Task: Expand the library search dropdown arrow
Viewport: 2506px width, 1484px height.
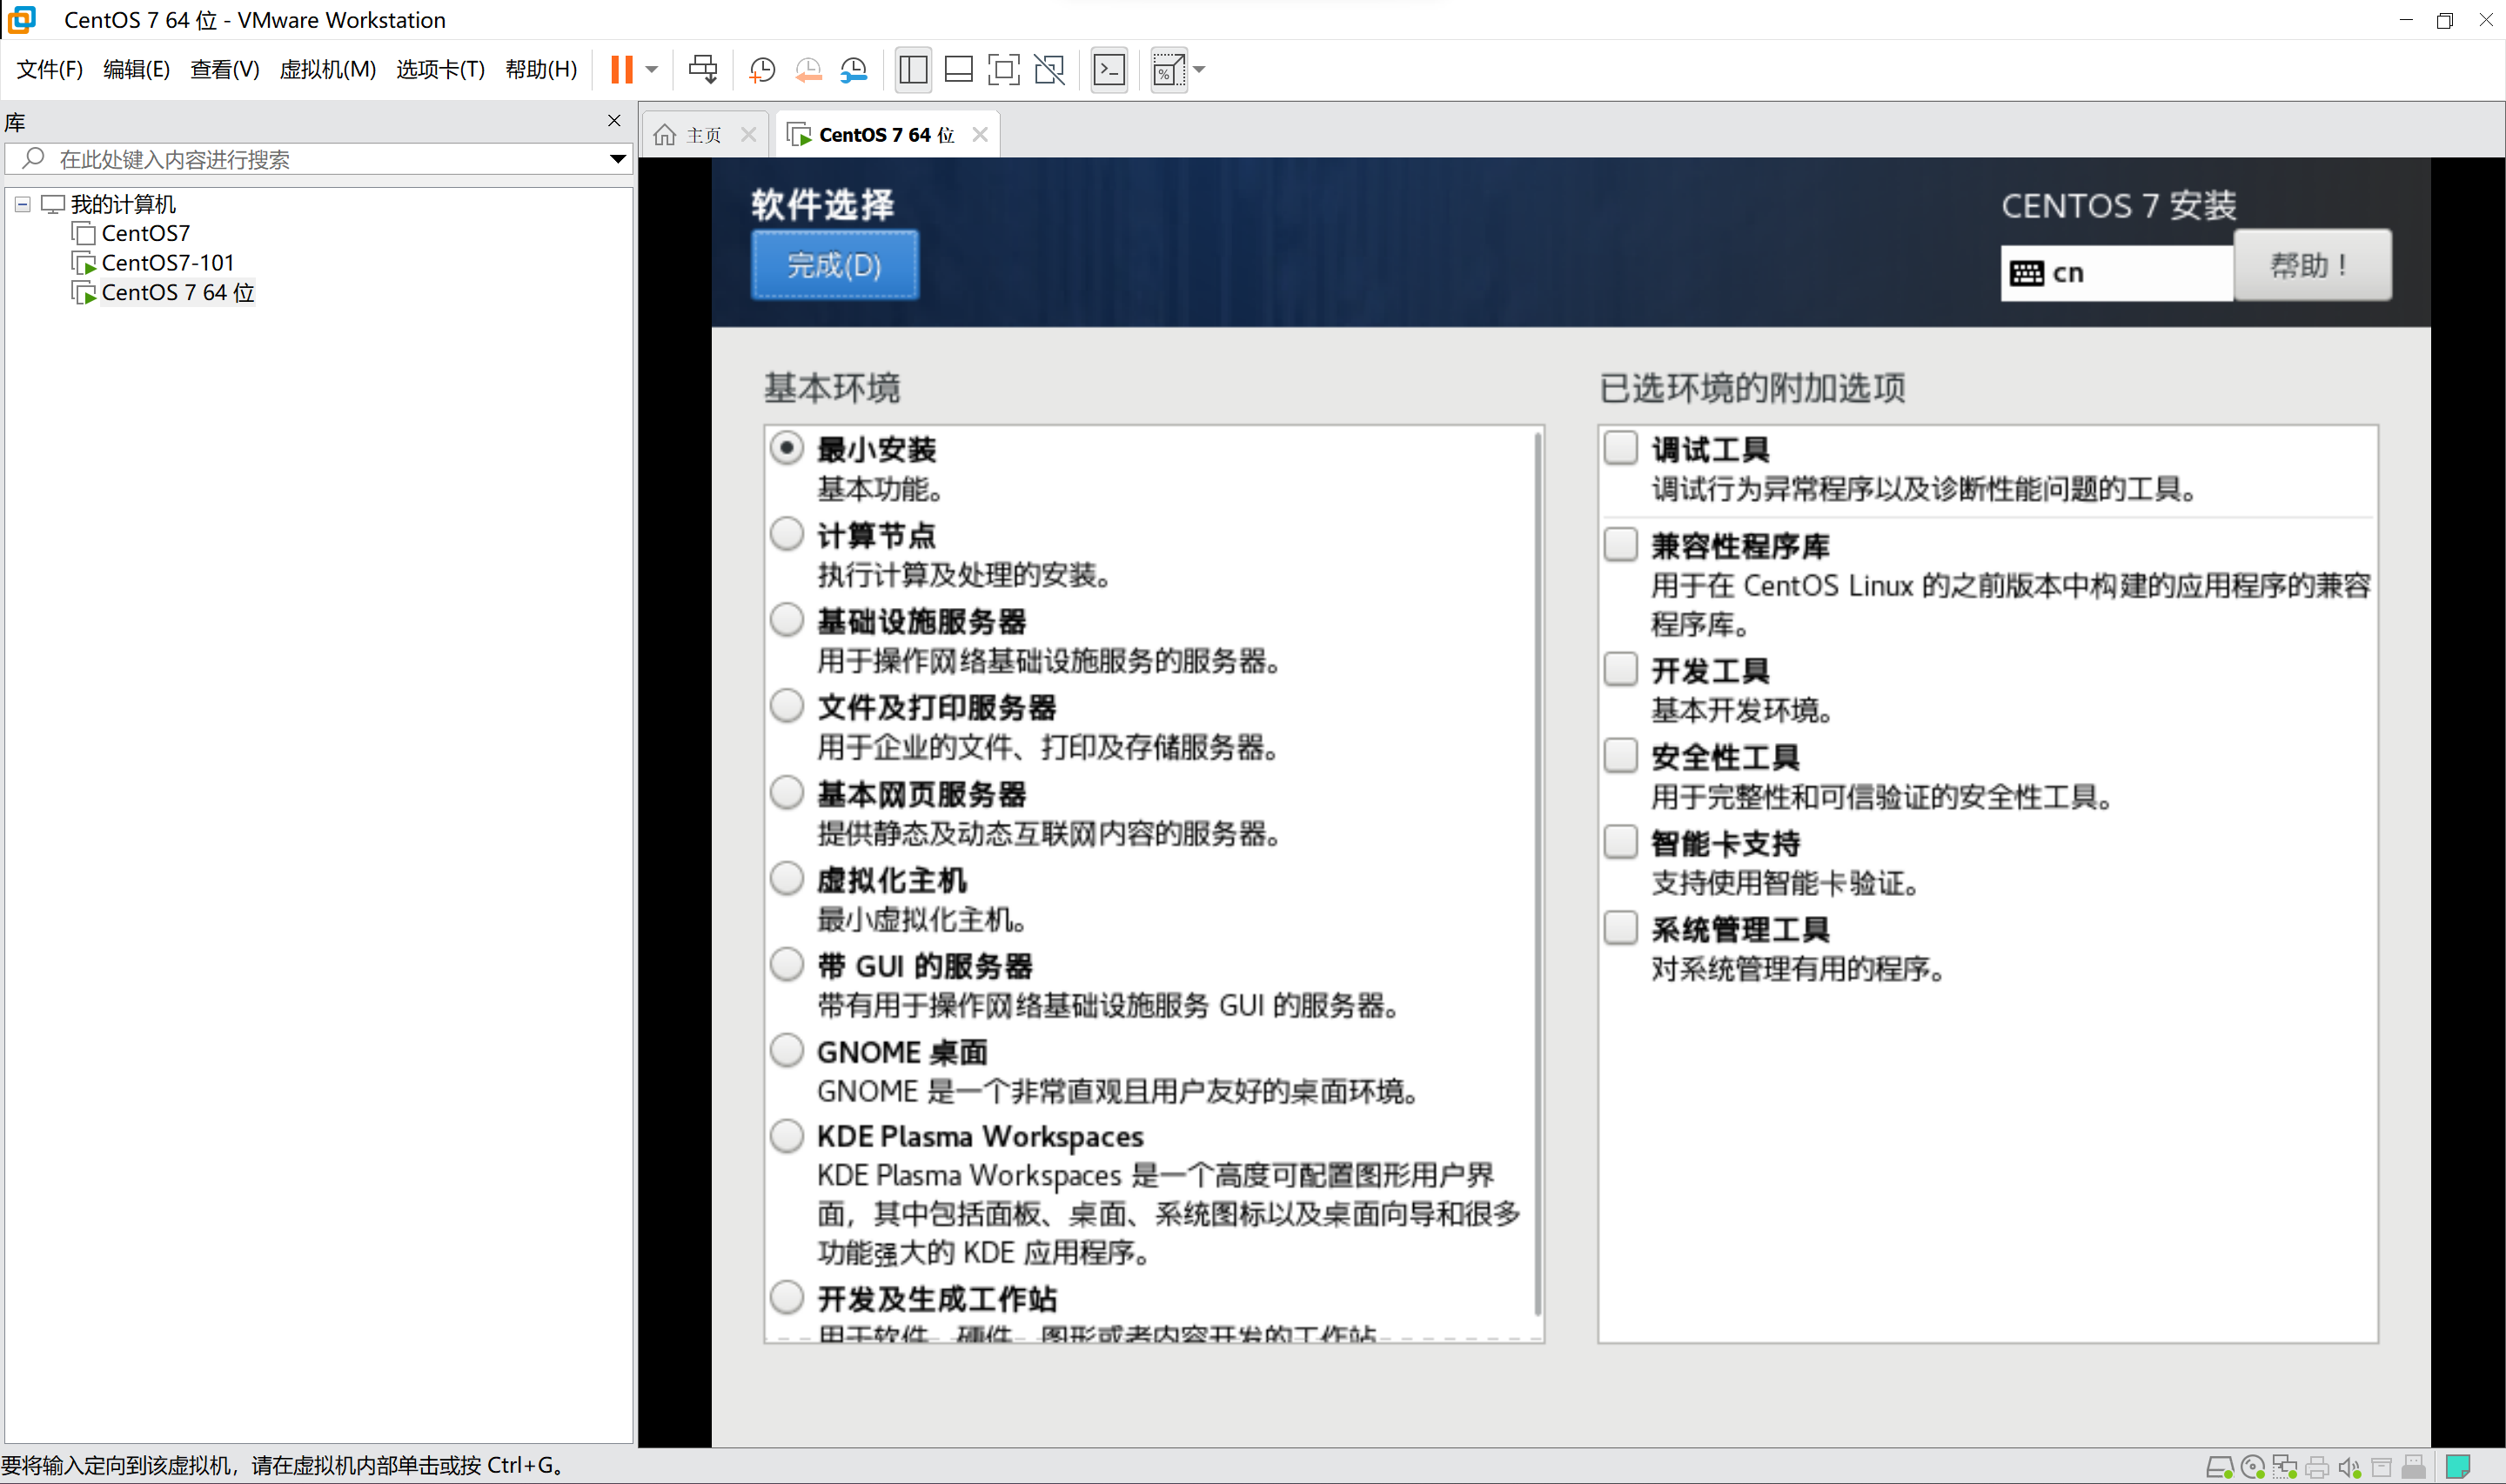Action: click(617, 159)
